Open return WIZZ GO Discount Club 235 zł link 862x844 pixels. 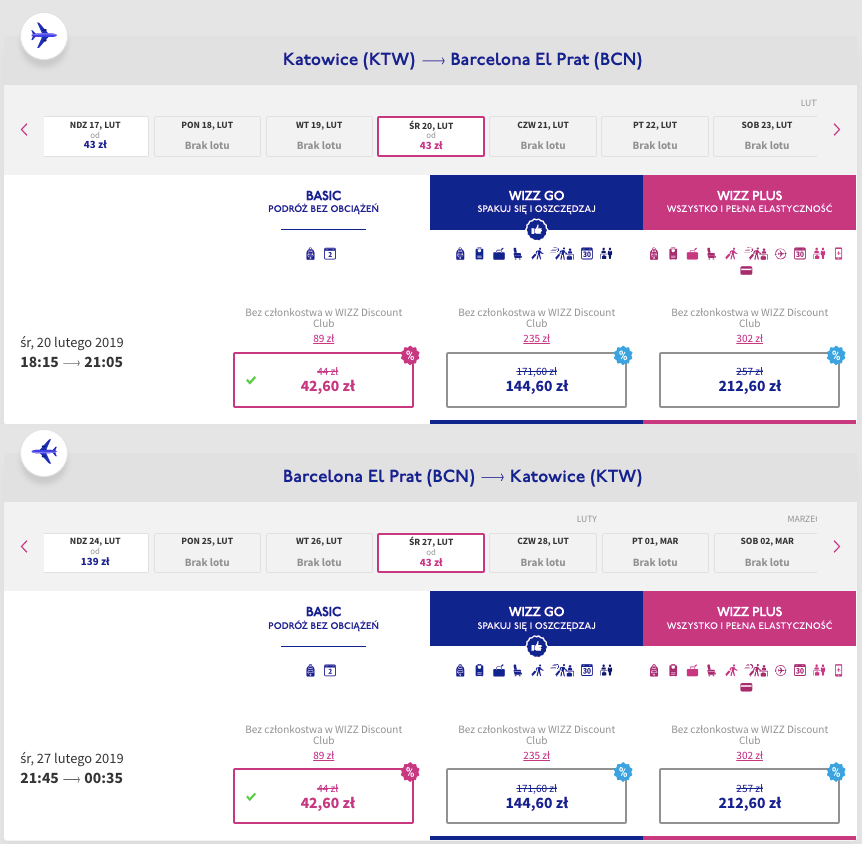(x=537, y=755)
